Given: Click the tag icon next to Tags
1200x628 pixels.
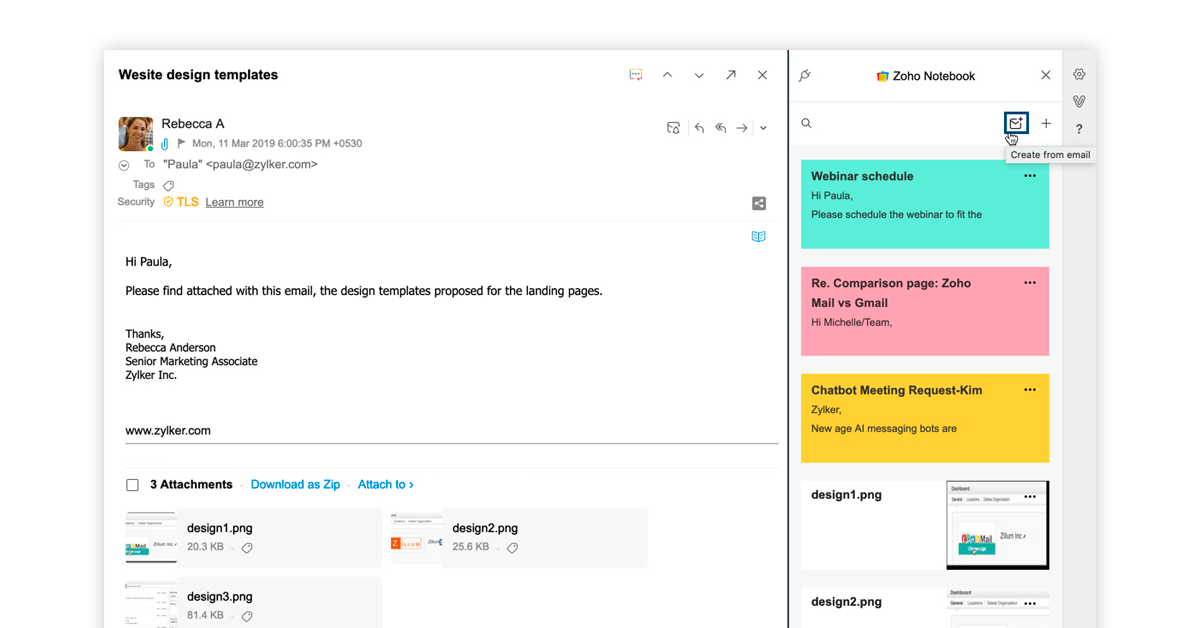Looking at the screenshot, I should coord(168,185).
